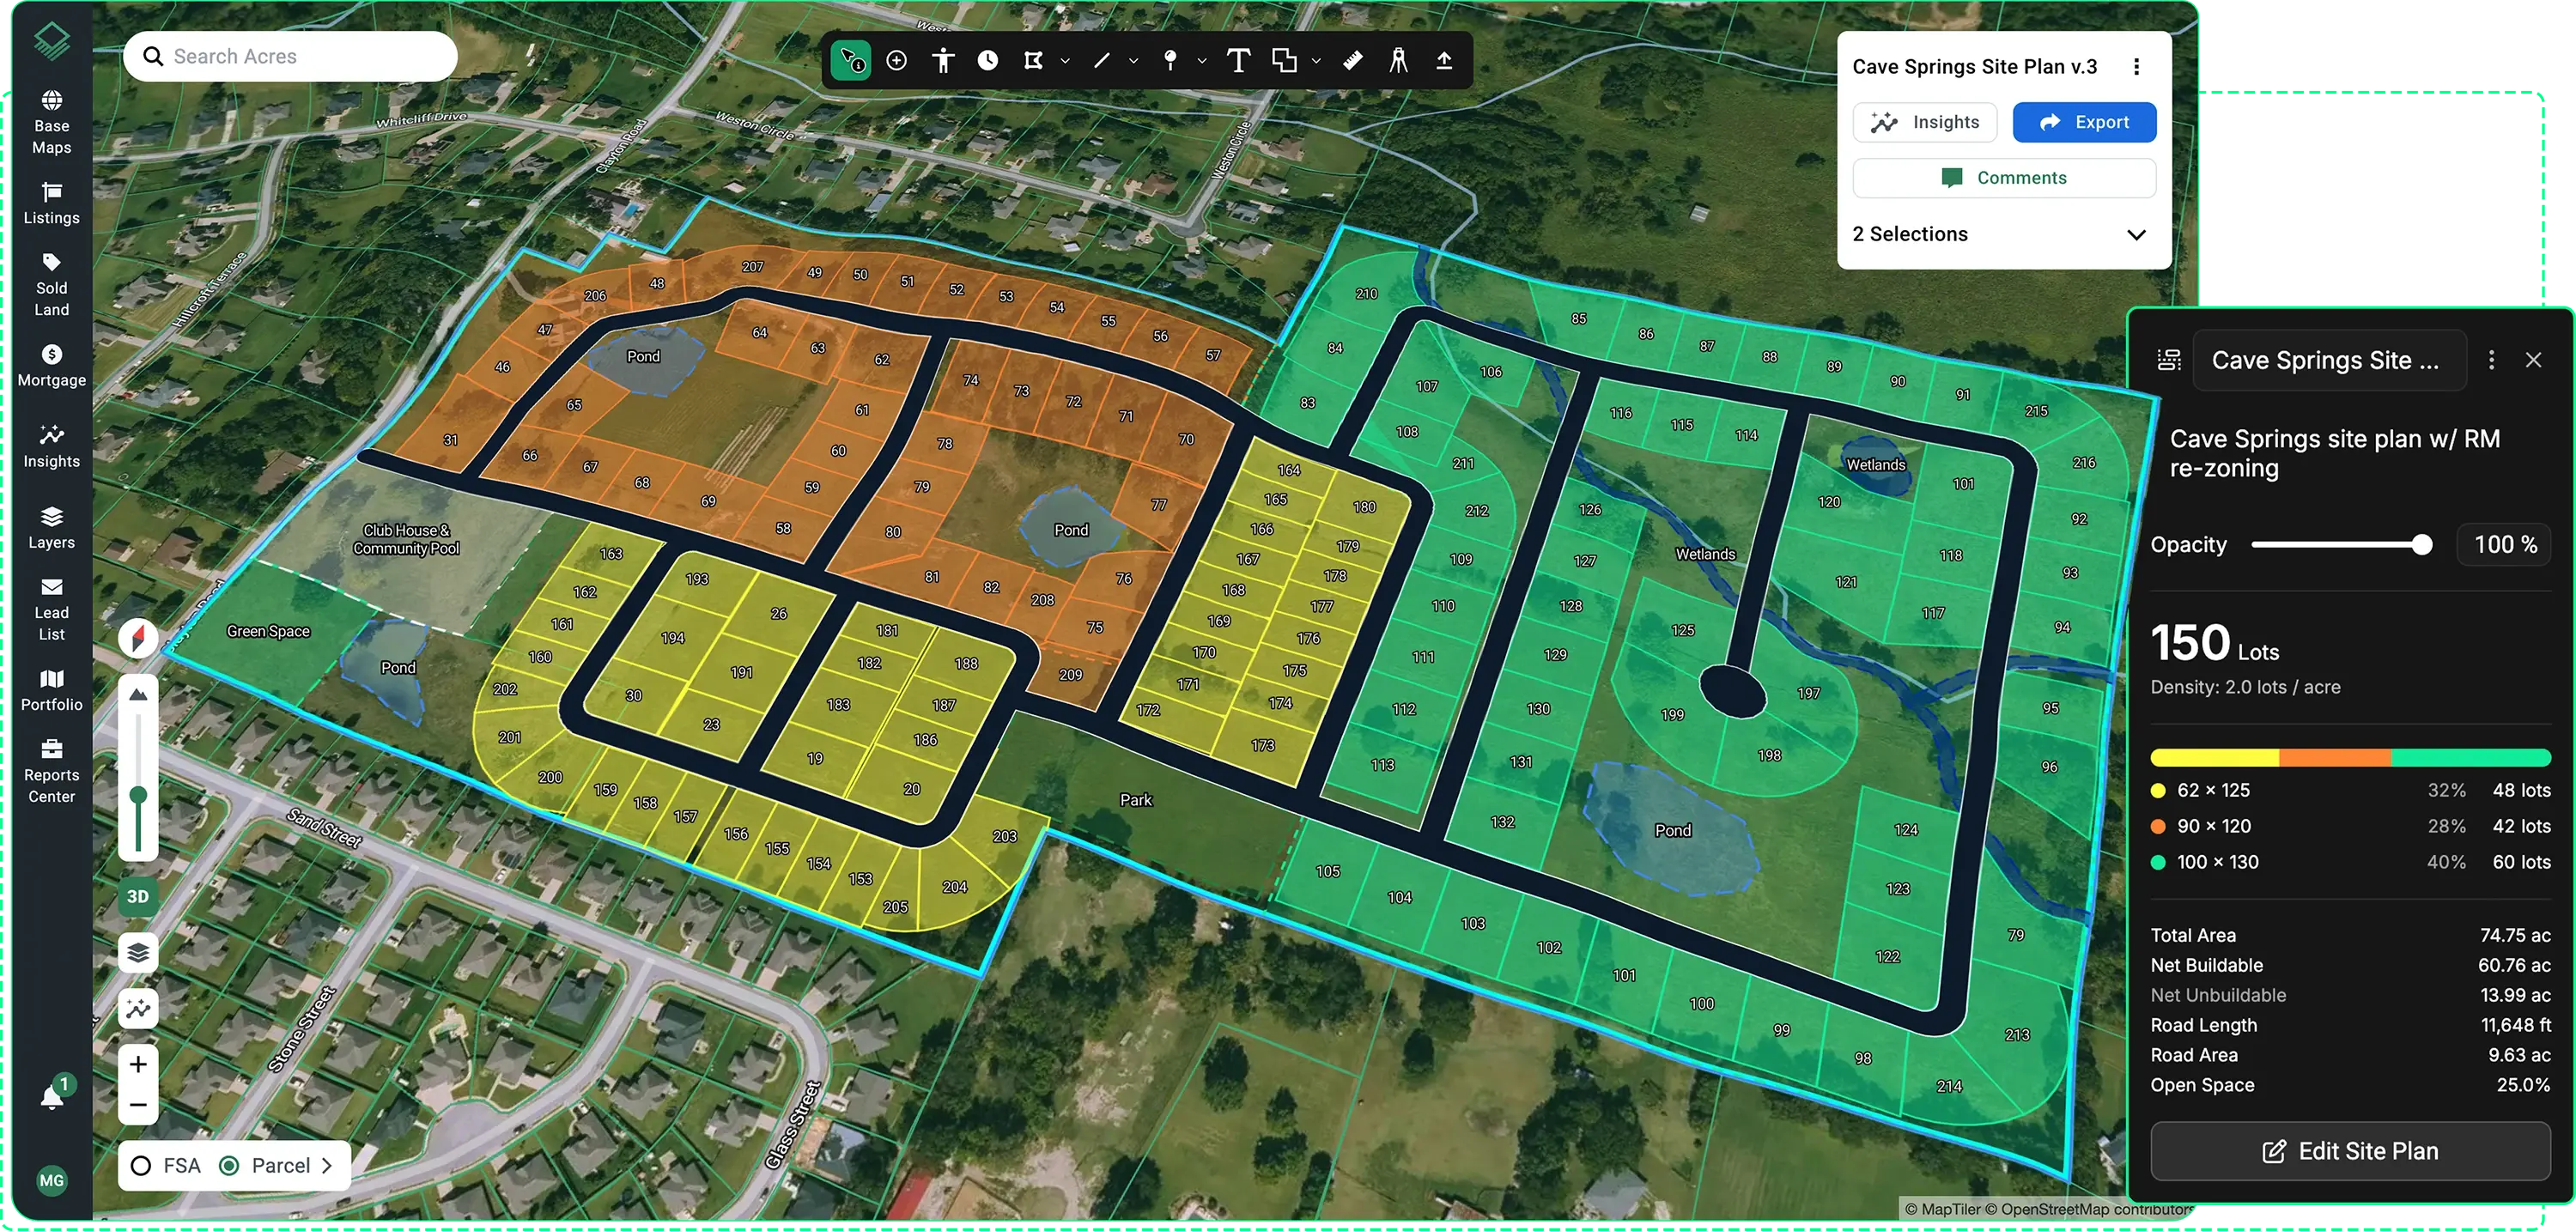The image size is (2576, 1231).
Task: Open notifications bell
Action: tap(52, 1097)
